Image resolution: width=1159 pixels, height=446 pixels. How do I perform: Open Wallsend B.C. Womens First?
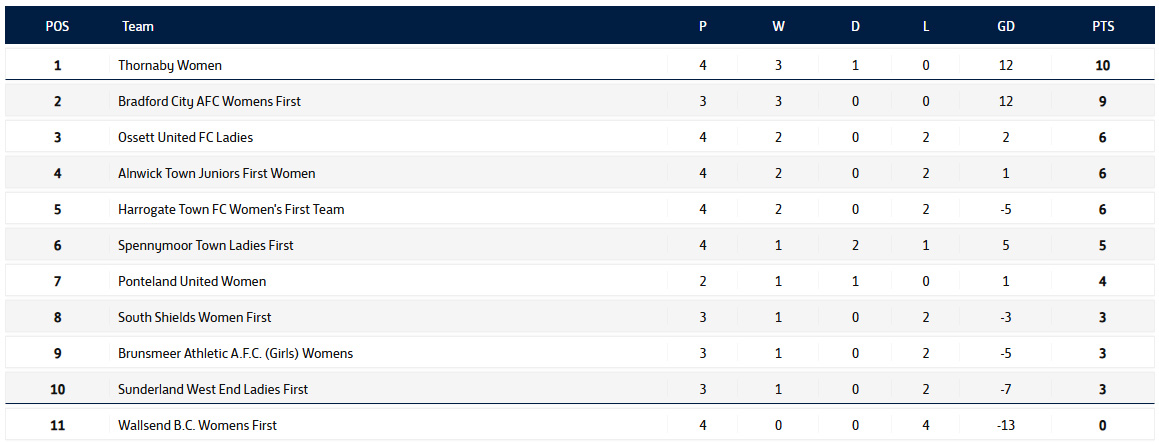[x=197, y=426]
